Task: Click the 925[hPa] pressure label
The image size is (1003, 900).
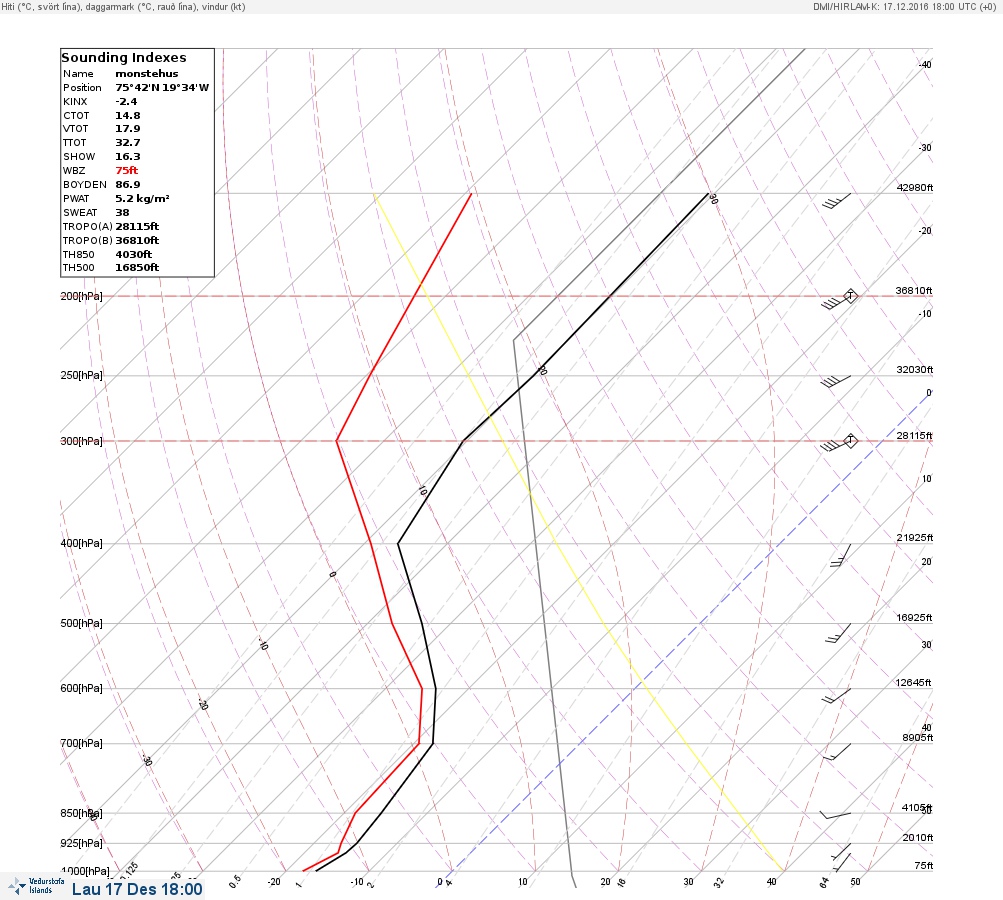Action: click(81, 843)
